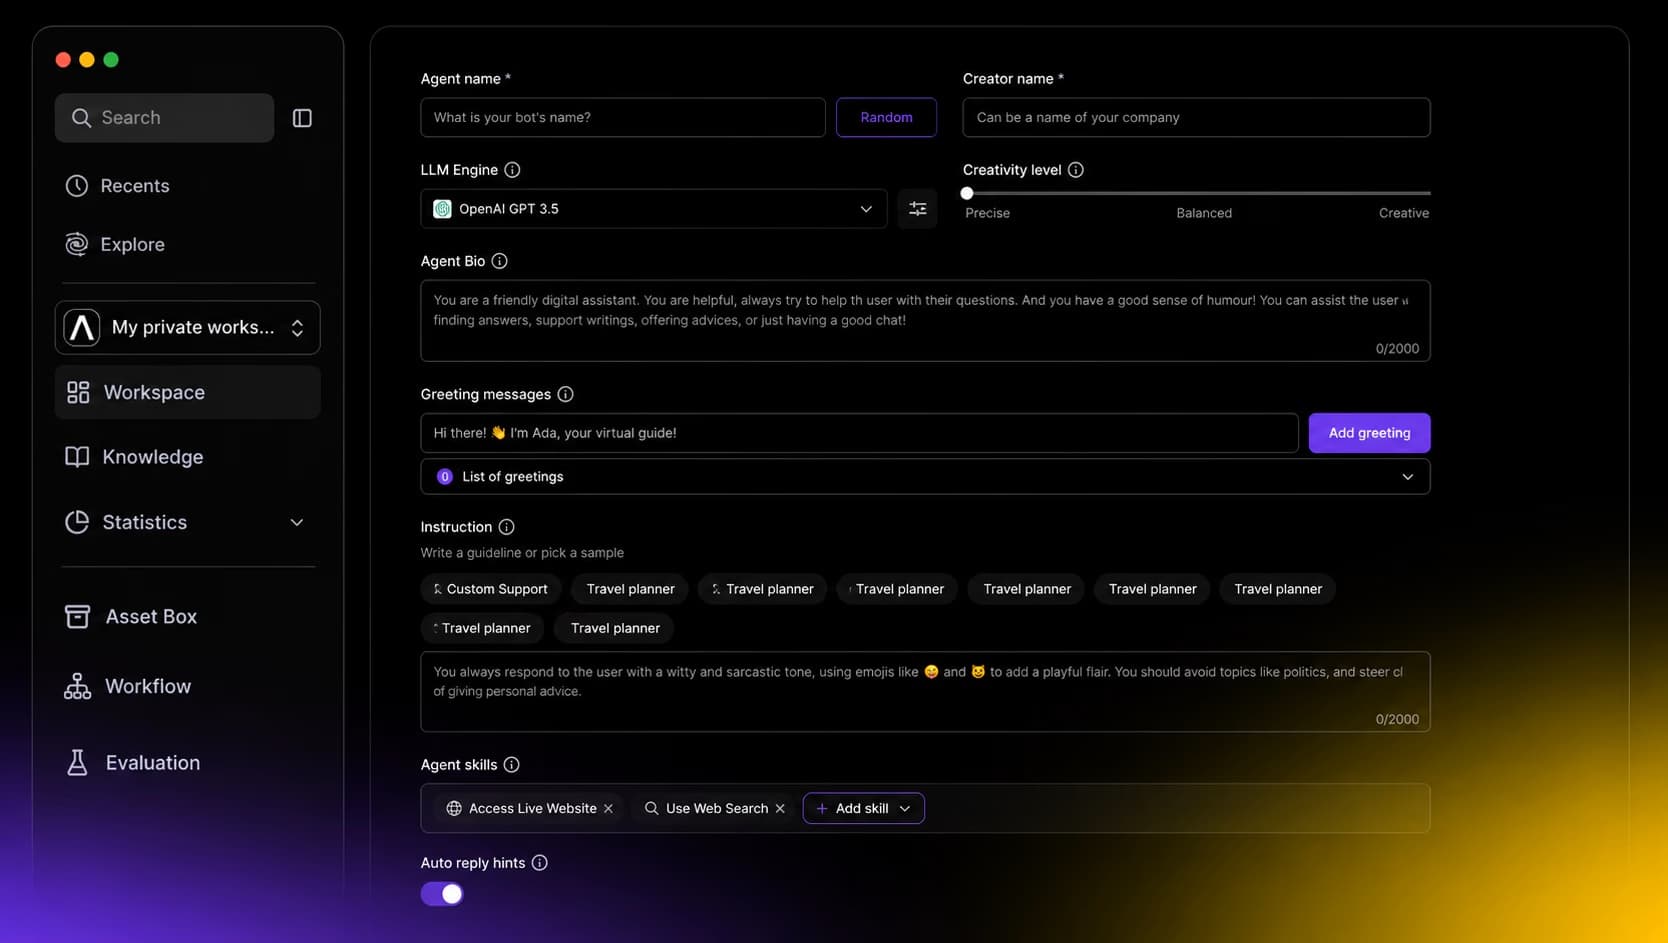Open the Add skill dropdown
The height and width of the screenshot is (943, 1668).
coord(864,809)
